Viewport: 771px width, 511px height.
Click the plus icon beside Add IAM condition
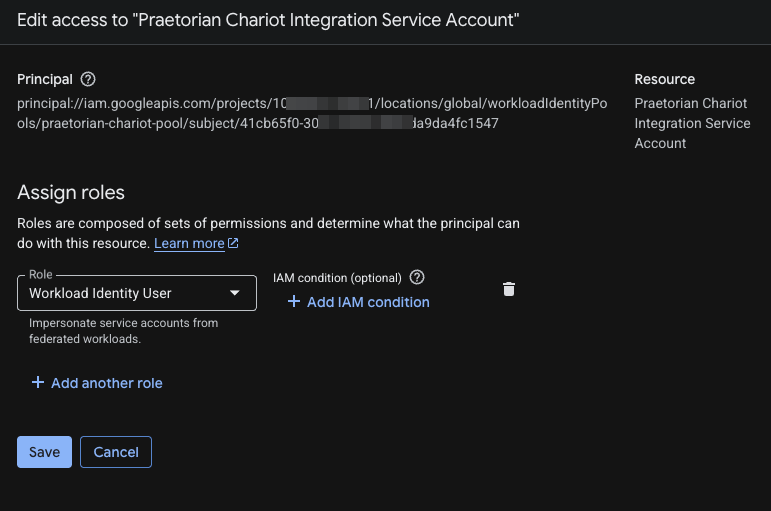pos(294,301)
